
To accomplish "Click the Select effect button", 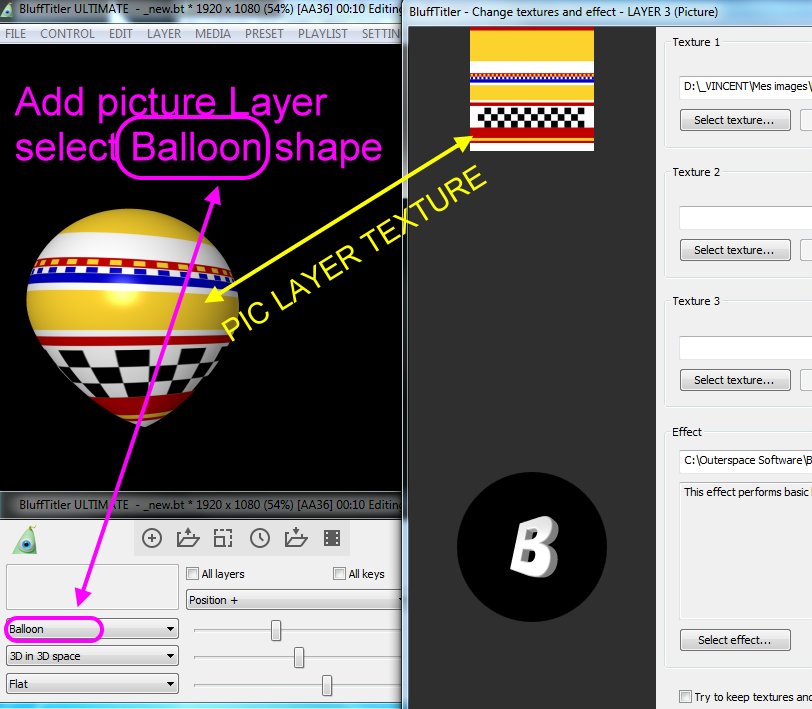I will click(735, 640).
